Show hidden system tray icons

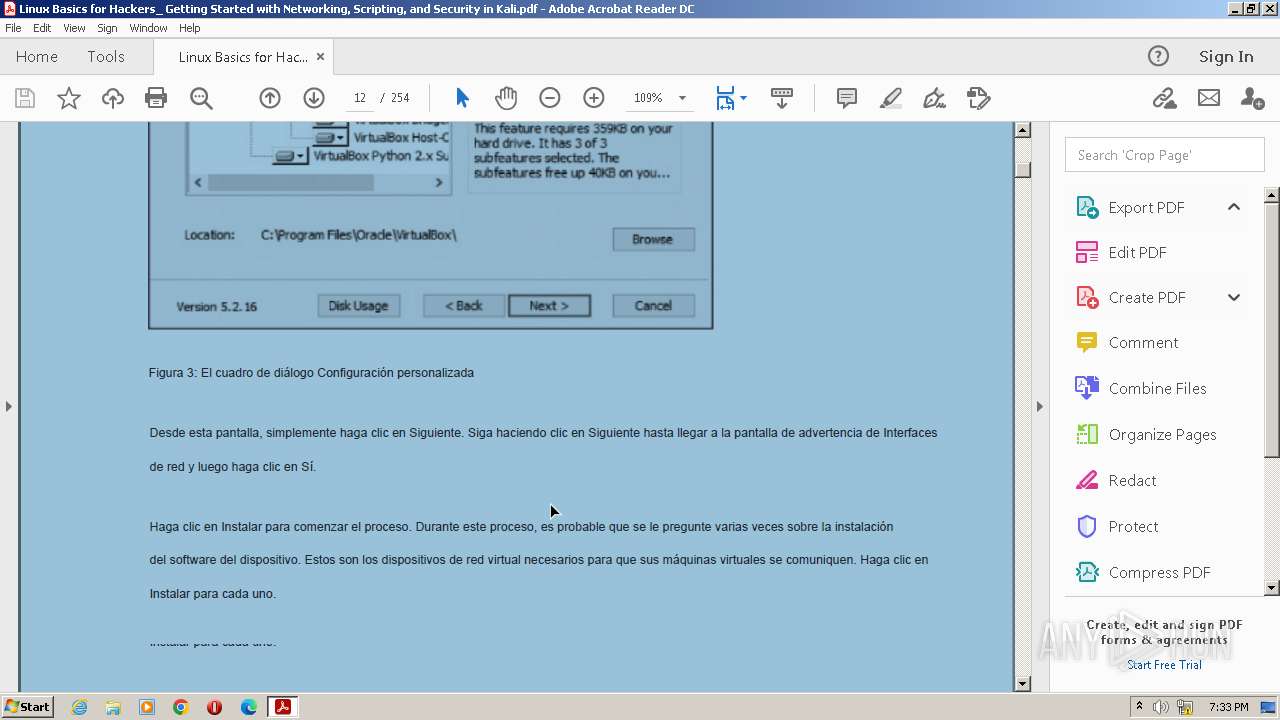point(1139,707)
